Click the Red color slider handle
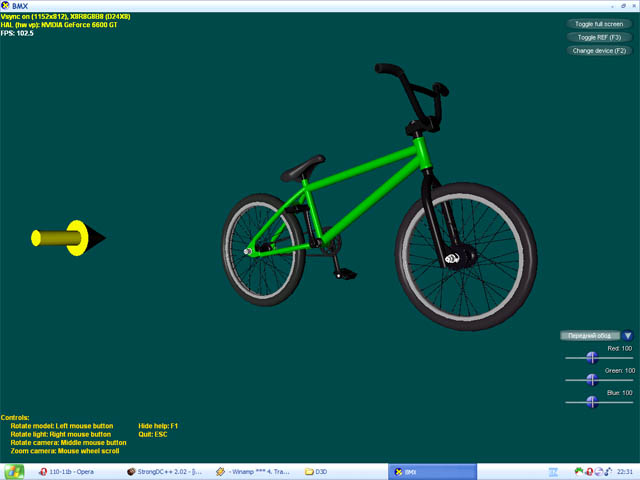The height and width of the screenshot is (480, 640). coord(591,357)
